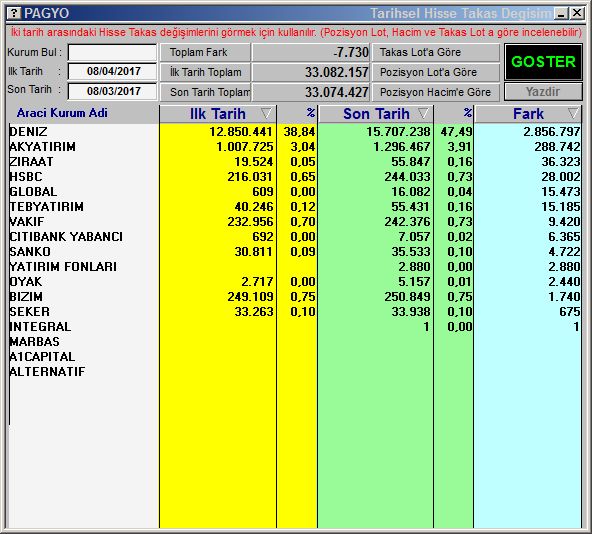Screen dimensions: 592x534
Task: Click the Son Tarih date field
Action: [113, 91]
